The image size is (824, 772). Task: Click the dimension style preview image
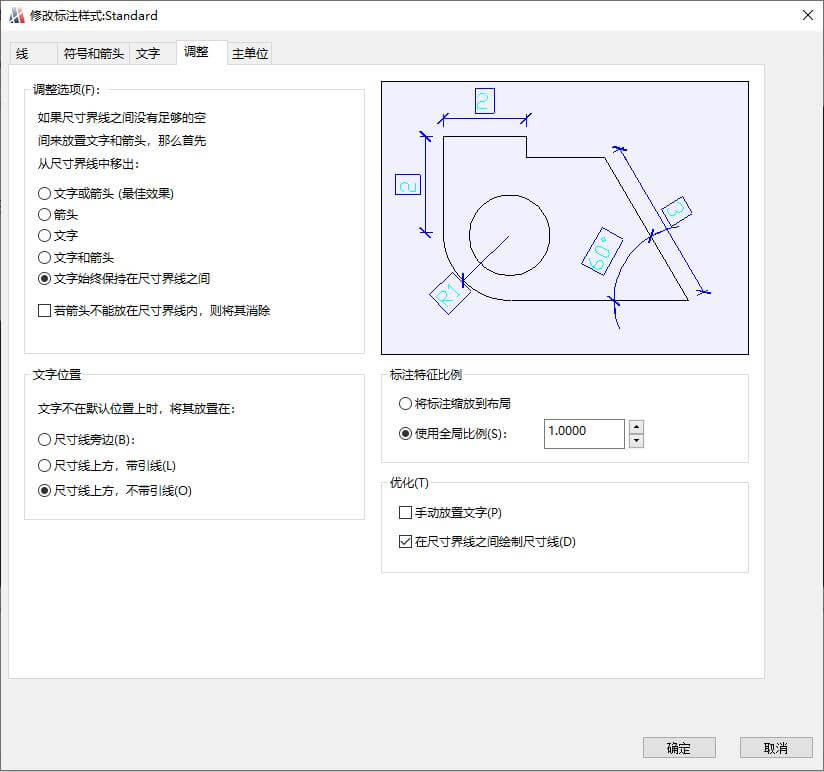point(564,217)
